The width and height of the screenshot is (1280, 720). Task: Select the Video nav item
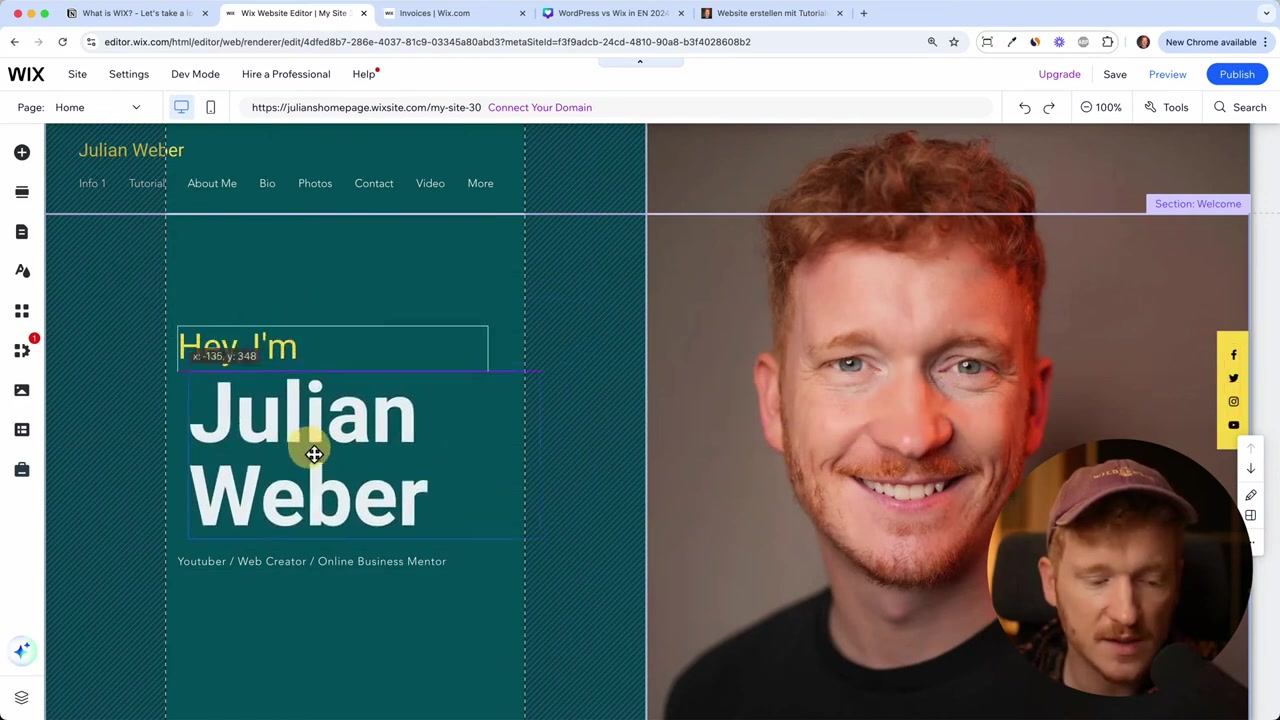430,183
